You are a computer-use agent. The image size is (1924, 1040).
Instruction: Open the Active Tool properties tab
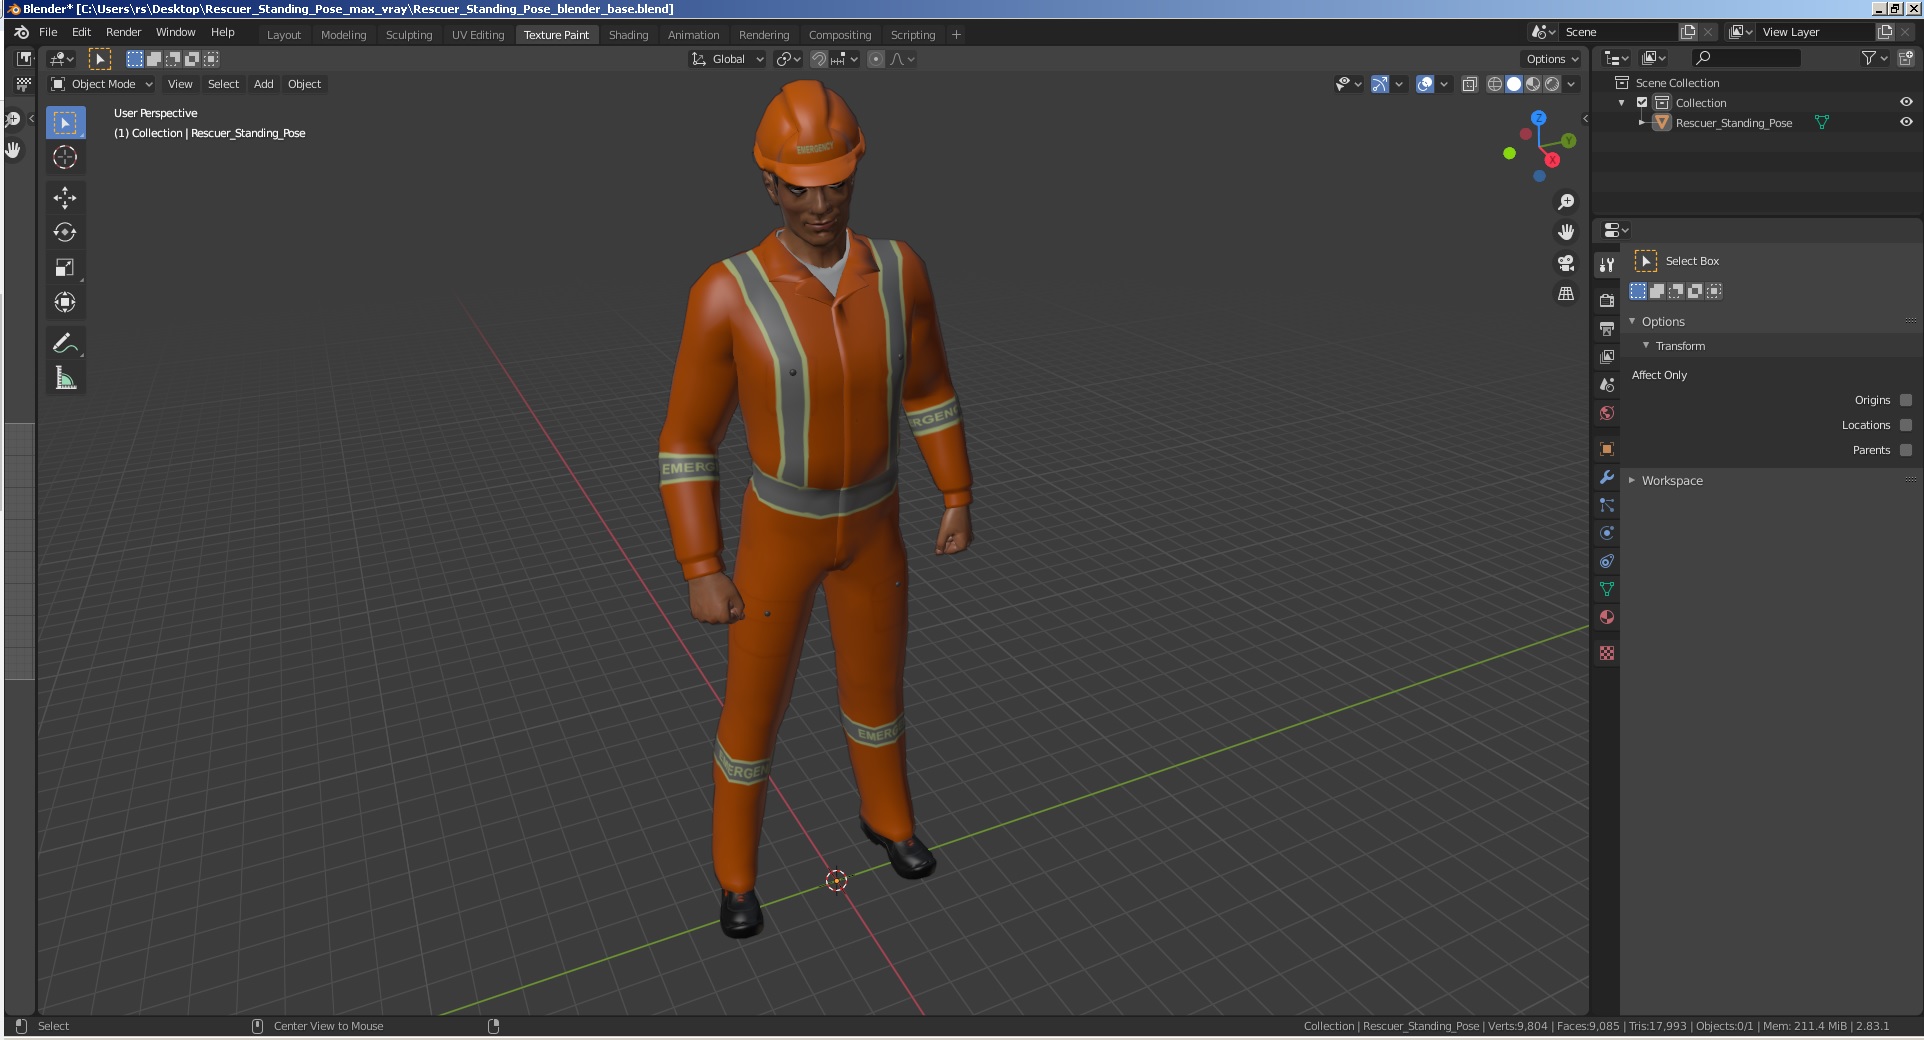1607,264
